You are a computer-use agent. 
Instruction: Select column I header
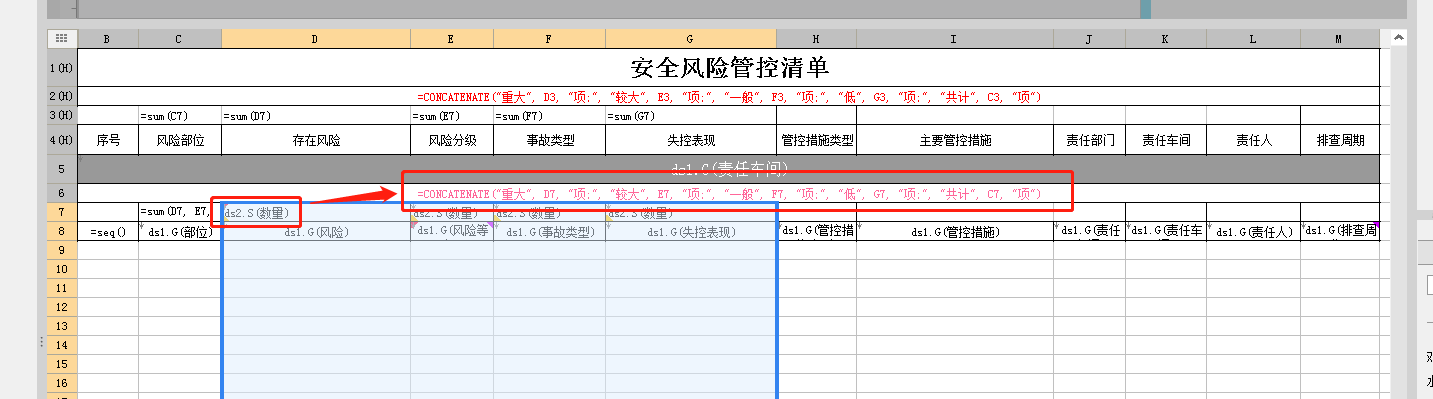(955, 38)
